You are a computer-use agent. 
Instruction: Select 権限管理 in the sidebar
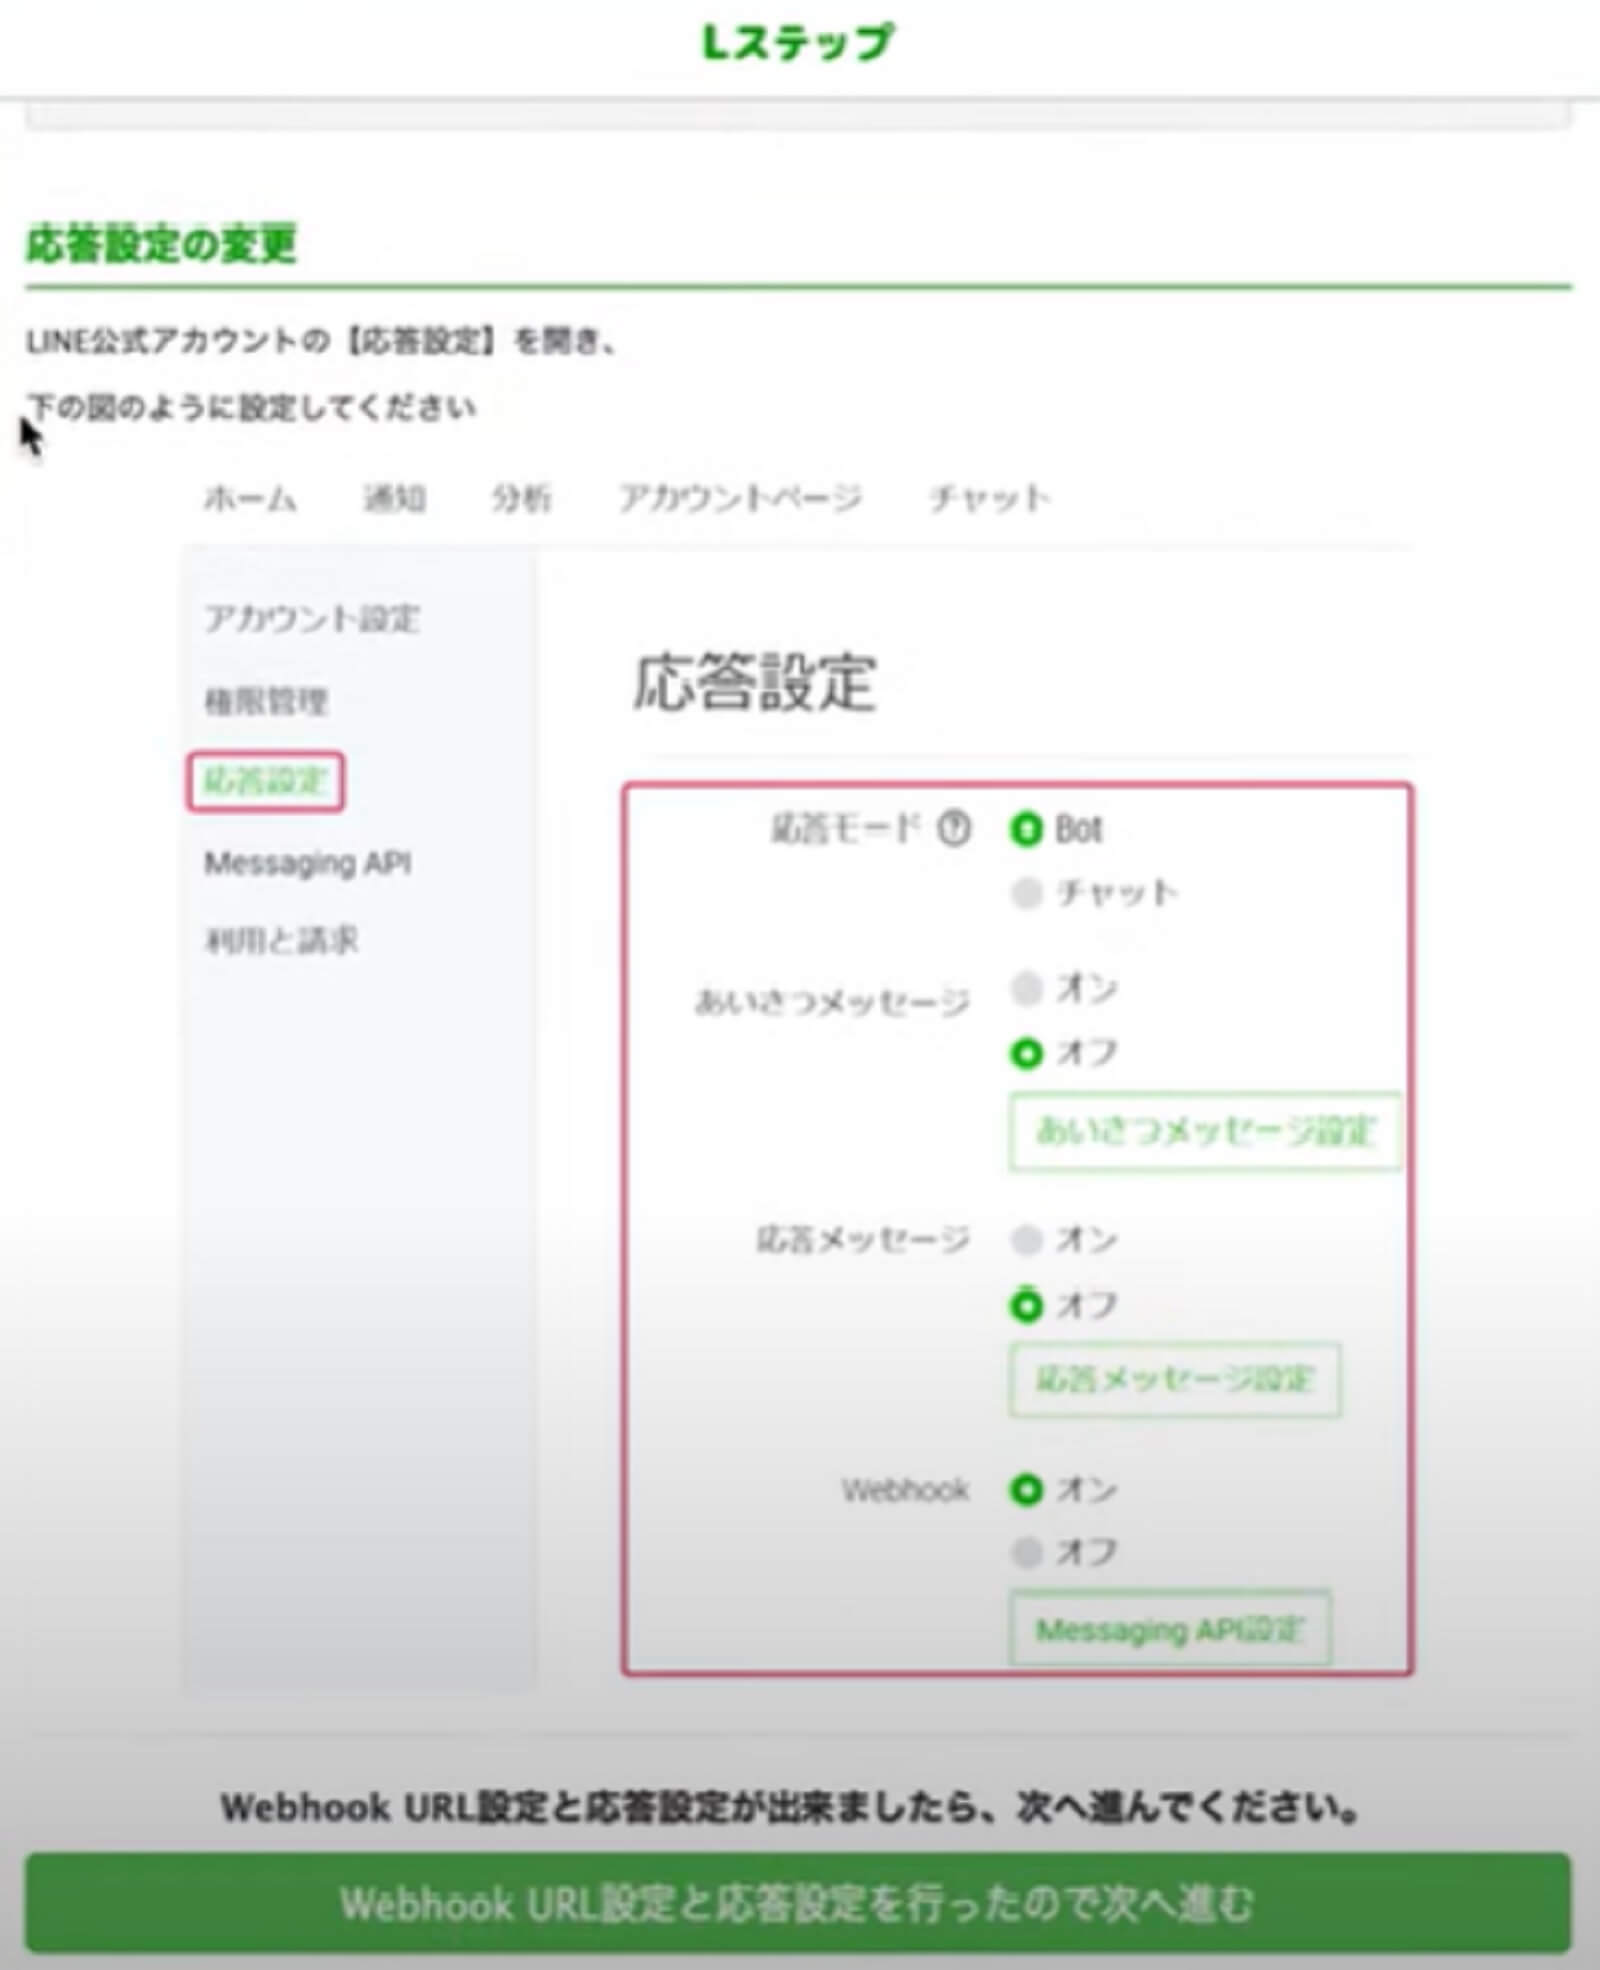266,701
